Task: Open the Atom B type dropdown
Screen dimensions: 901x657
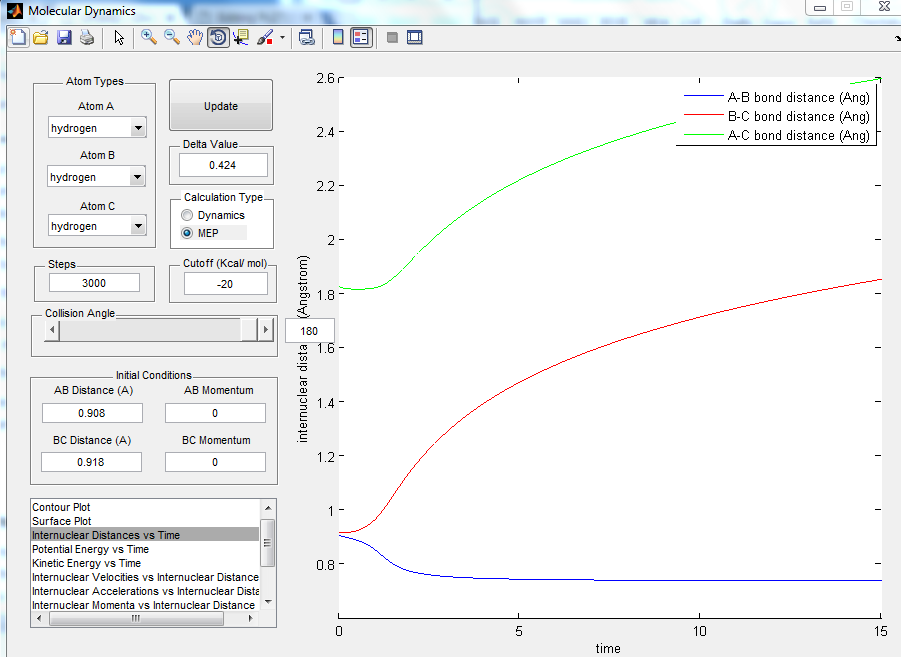Action: click(x=137, y=177)
